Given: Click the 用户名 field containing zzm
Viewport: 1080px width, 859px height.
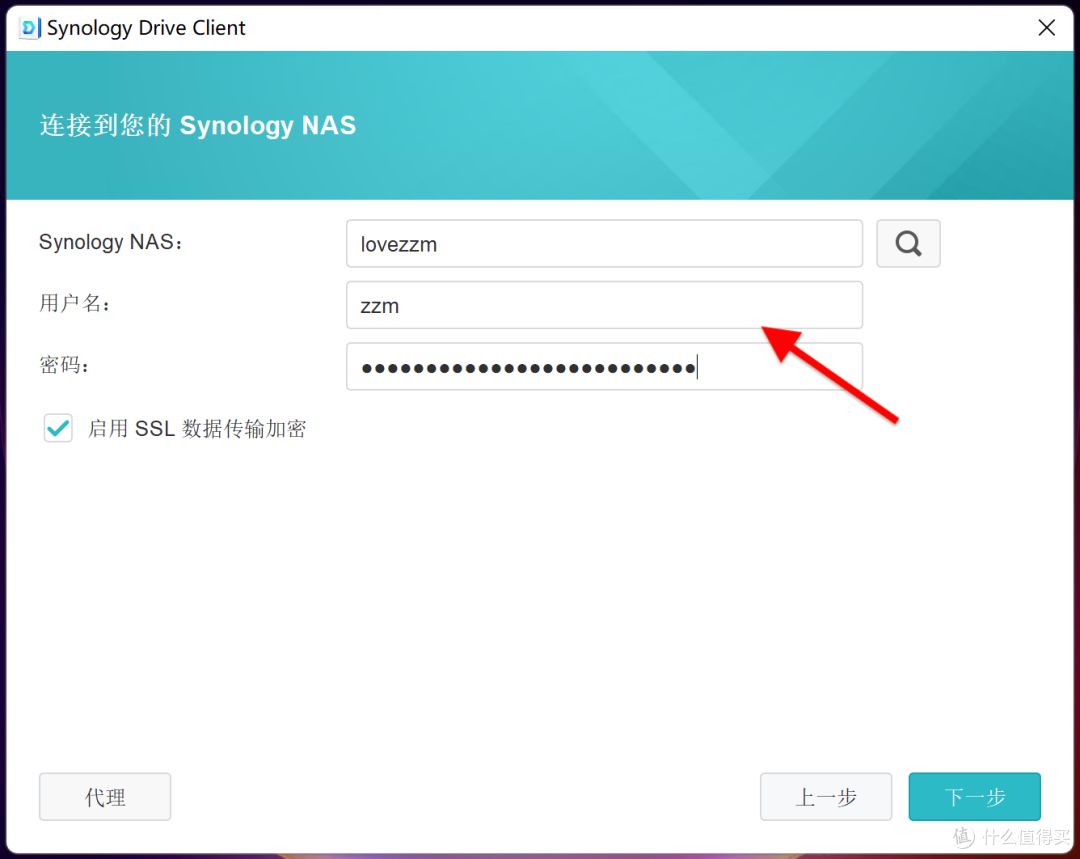Looking at the screenshot, I should click(x=603, y=305).
